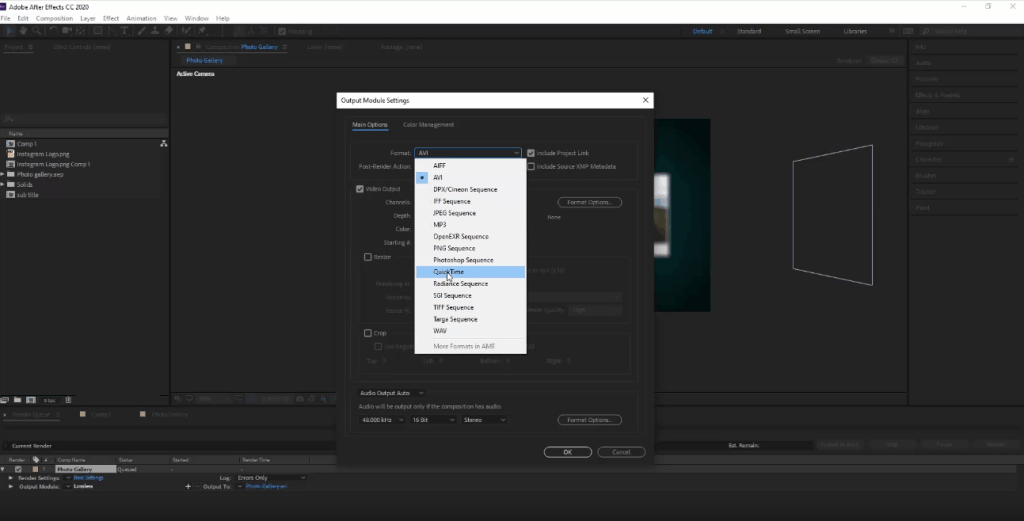Image resolution: width=1024 pixels, height=521 pixels.
Task: Select the Clone Stamp tool
Action: [x=155, y=31]
